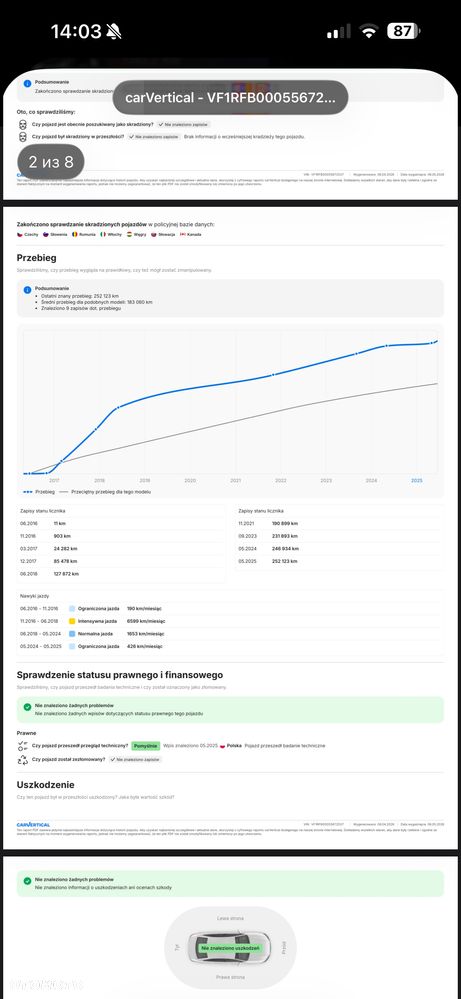461x999 pixels.
Task: Tap the Czechy flag icon
Action: pyautogui.click(x=20, y=234)
